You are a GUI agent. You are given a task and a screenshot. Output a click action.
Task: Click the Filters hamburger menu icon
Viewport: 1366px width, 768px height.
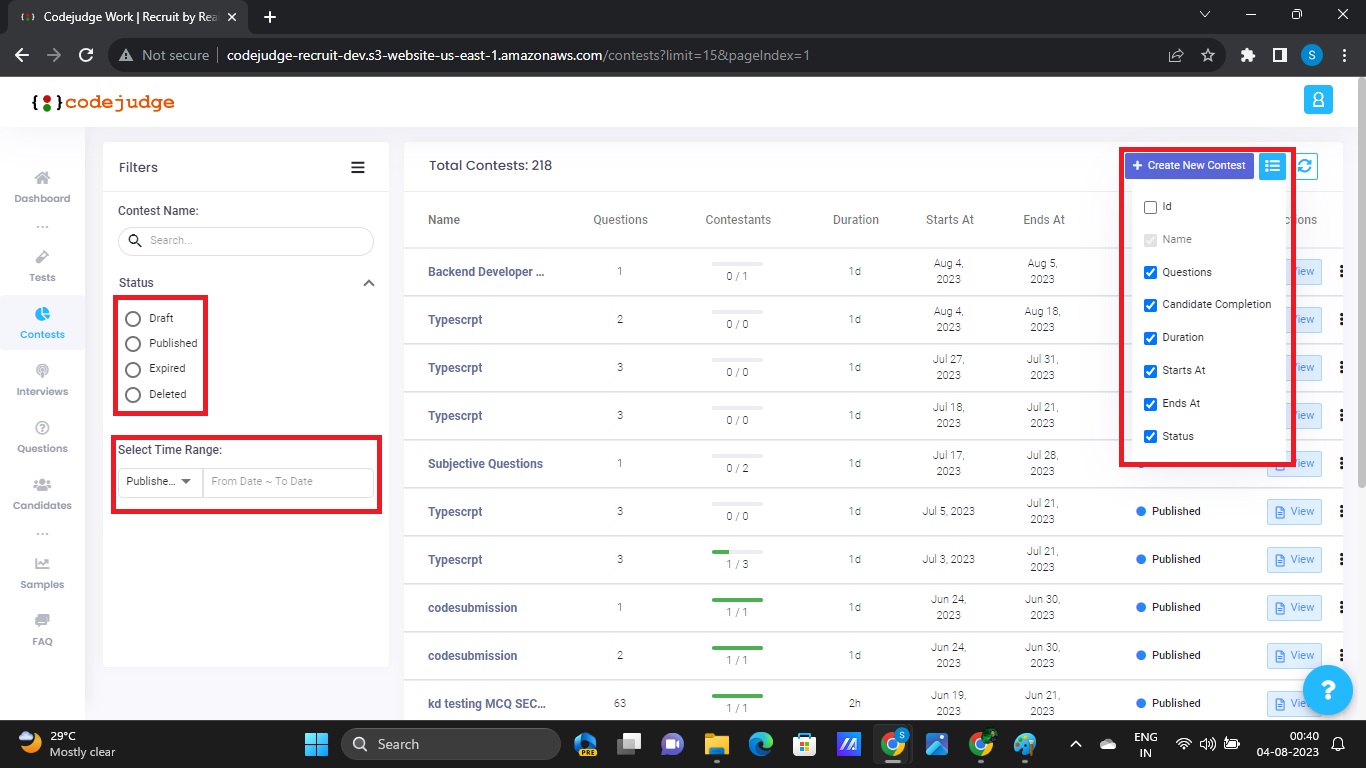(358, 168)
